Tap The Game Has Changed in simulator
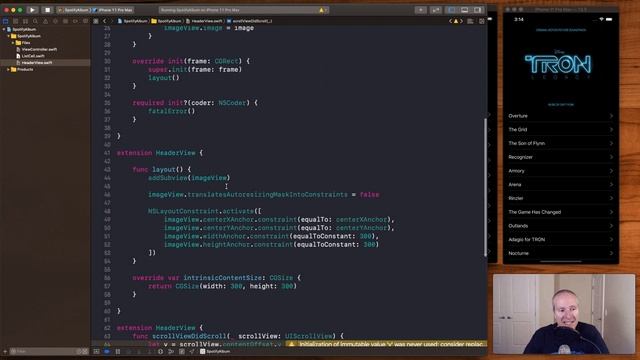This screenshot has height=360, width=640. pos(560,212)
